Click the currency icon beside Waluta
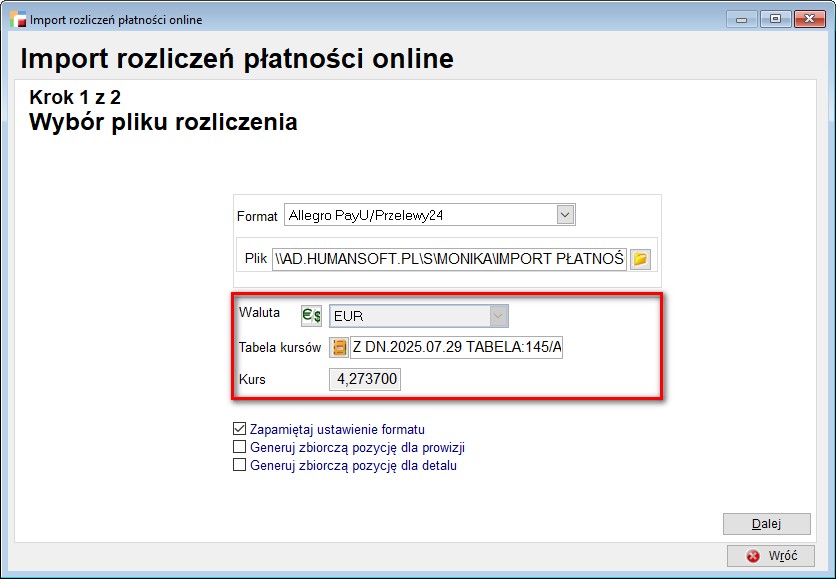Screen dimensions: 836x579 (x=312, y=316)
